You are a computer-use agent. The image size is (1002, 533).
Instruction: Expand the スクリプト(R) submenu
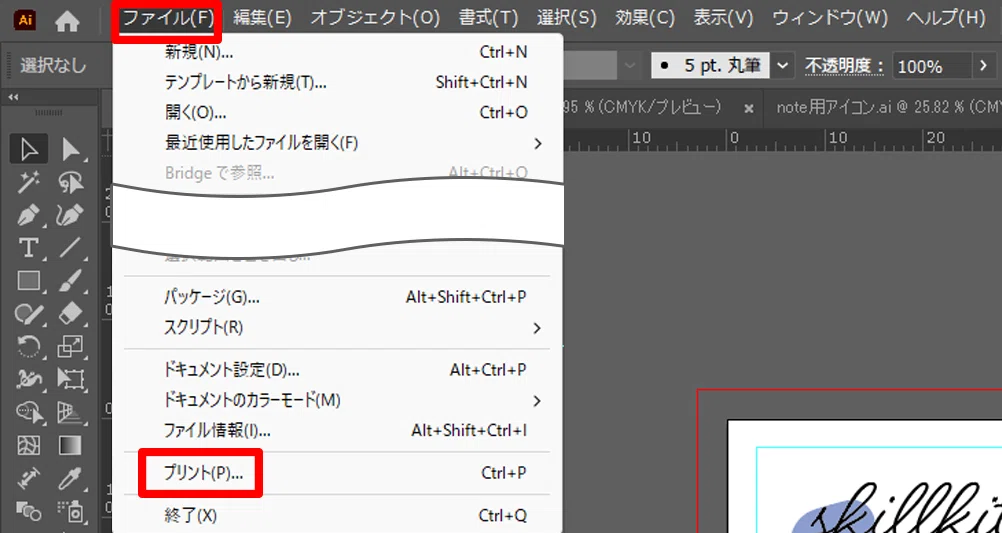(x=337, y=328)
